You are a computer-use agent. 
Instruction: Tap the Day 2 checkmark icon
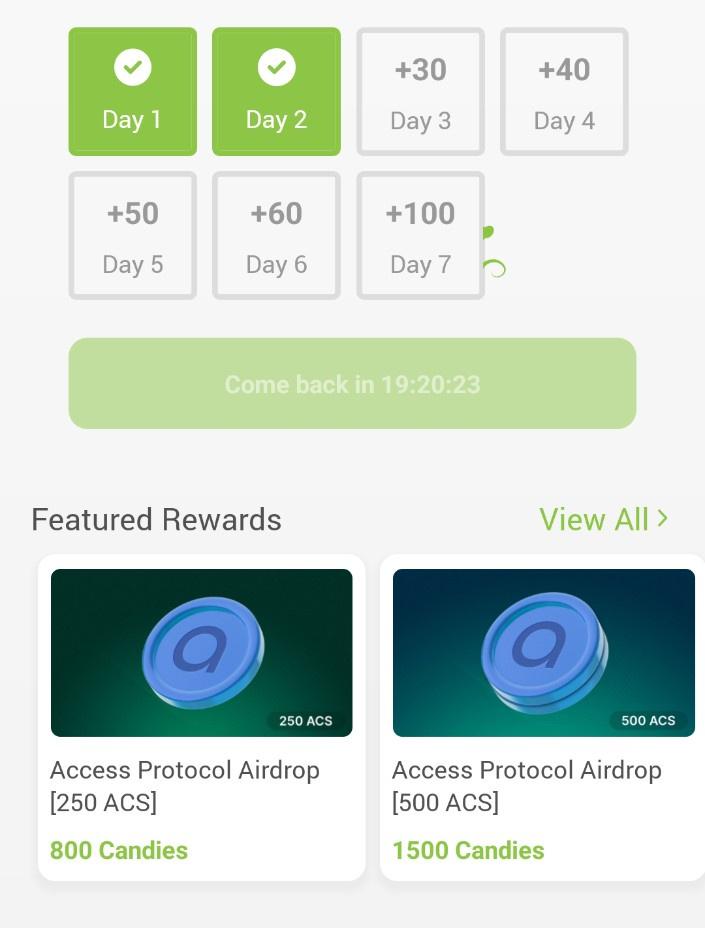coord(276,67)
